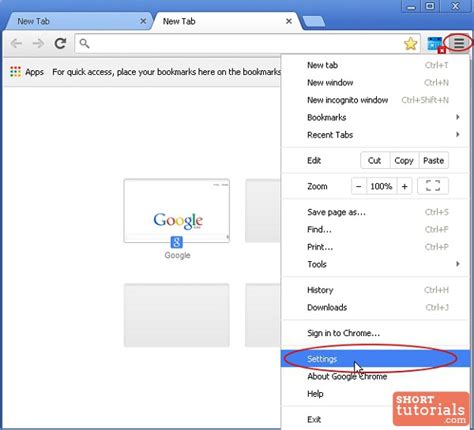Screen dimensions: 474x430
Task: Decrease zoom with the minus button
Action: [359, 186]
